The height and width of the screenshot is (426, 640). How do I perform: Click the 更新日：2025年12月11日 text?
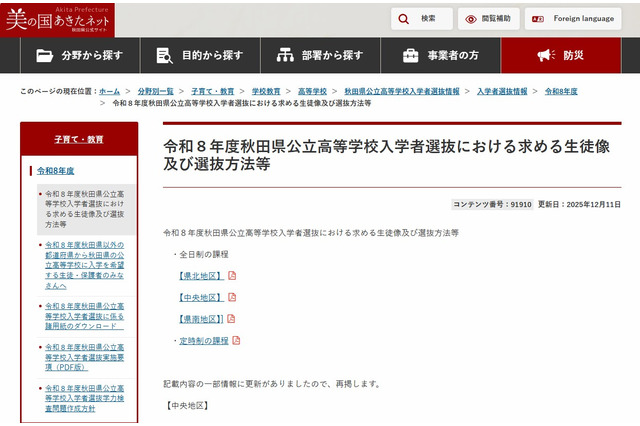[x=579, y=204]
